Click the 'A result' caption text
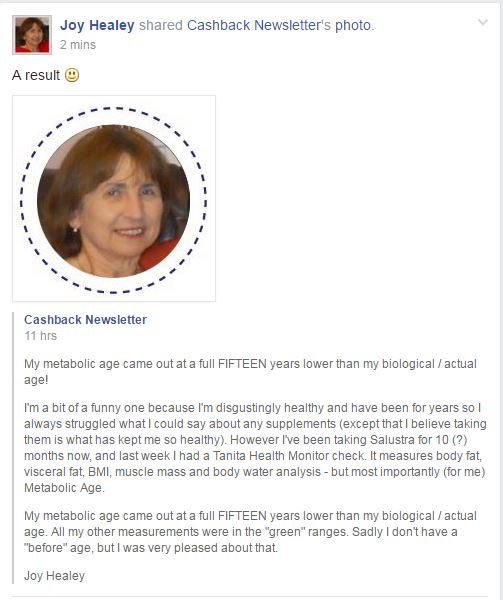The image size is (503, 600). (36, 75)
